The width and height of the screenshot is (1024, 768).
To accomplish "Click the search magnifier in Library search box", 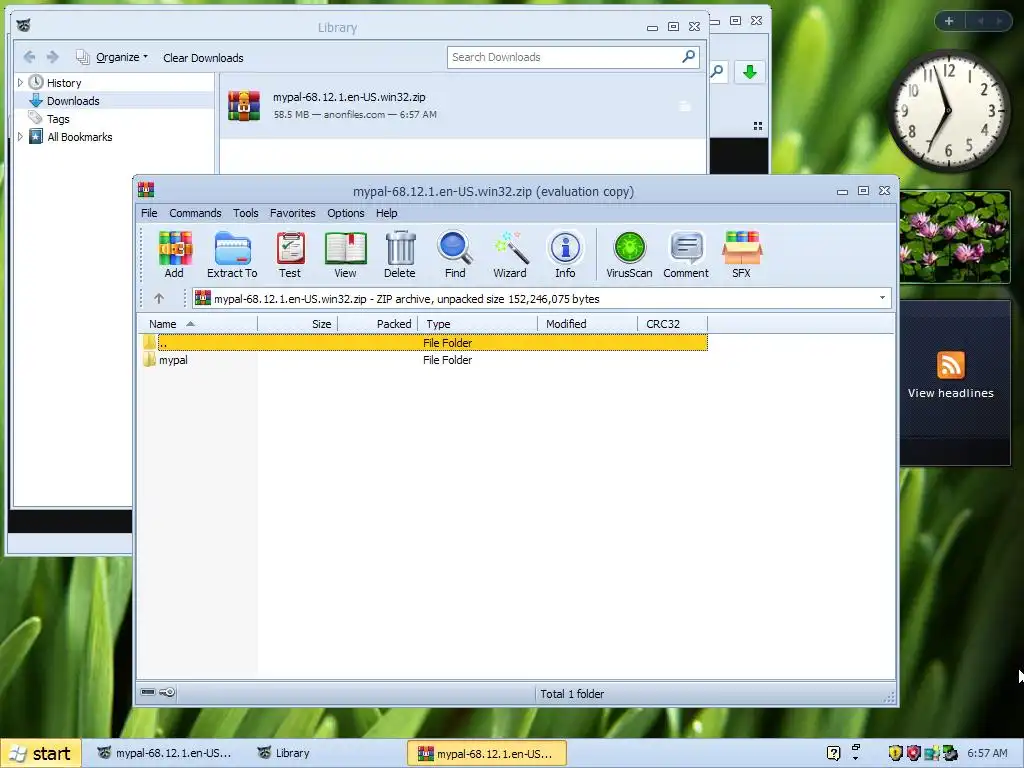I will [x=688, y=57].
